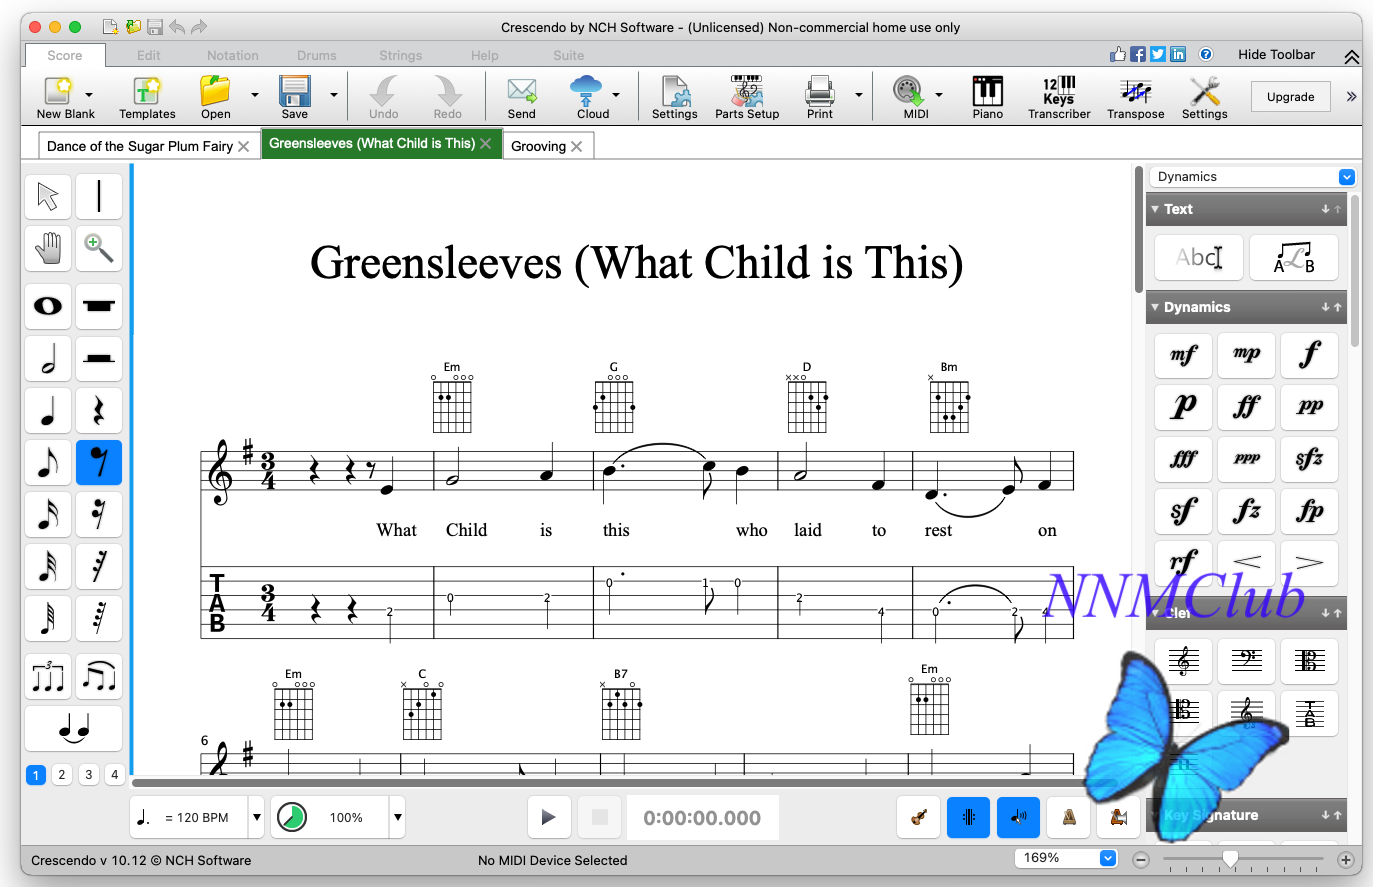Viewport: 1373px width, 887px height.
Task: Zoom out with the minus button
Action: point(1141,859)
